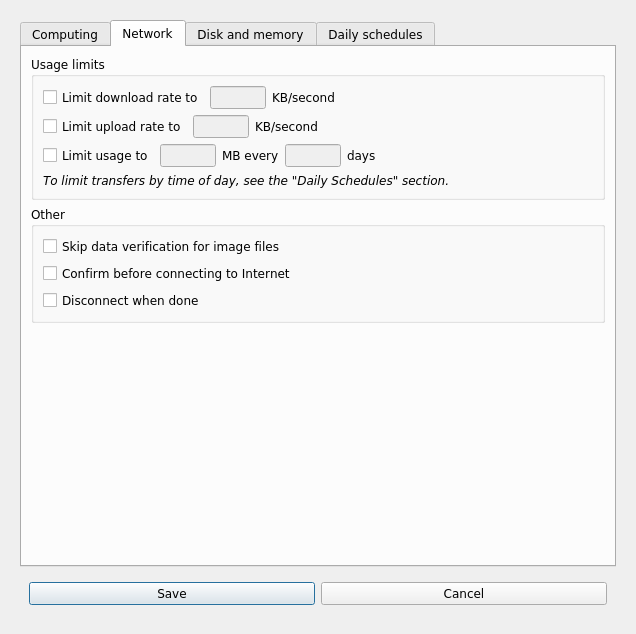Screen dimensions: 636x634
Task: Select the days interval input field
Action: 312,155
